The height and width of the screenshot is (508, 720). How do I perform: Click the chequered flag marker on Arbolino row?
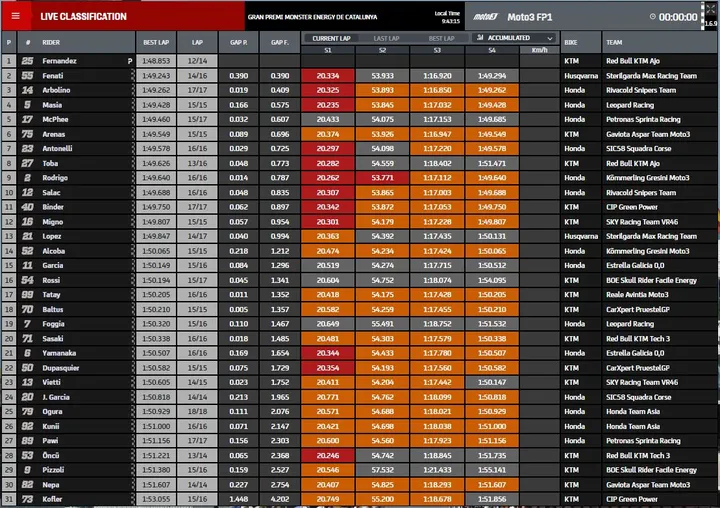tap(133, 90)
